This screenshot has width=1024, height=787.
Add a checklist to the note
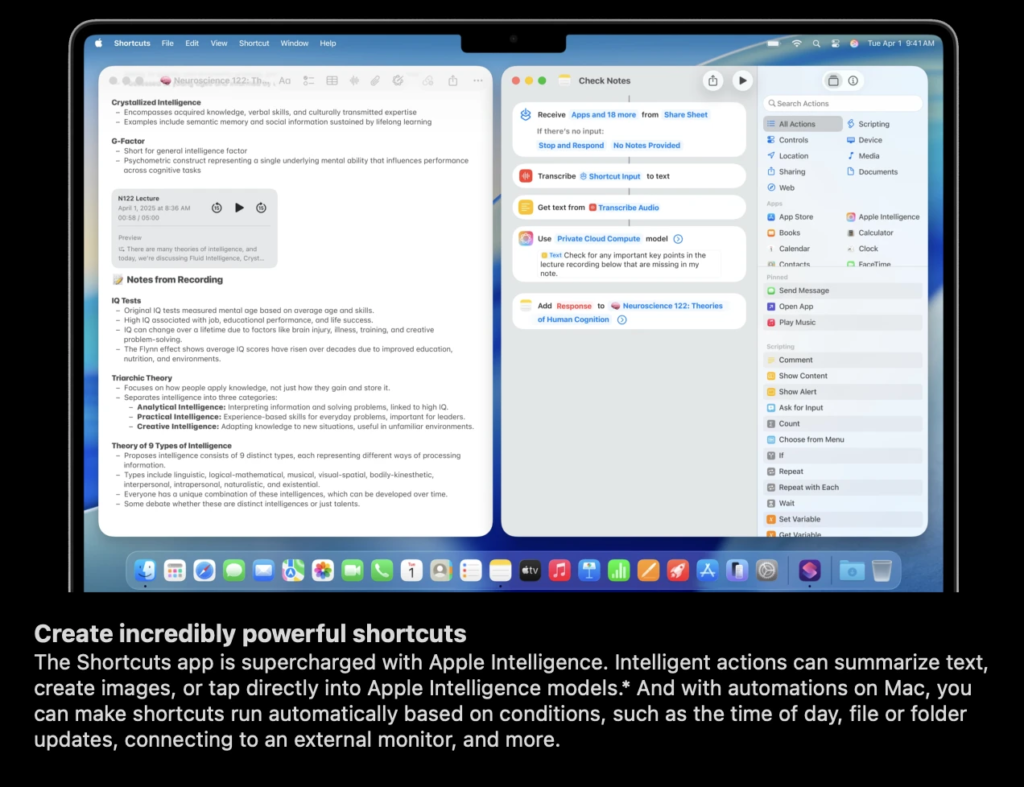[x=309, y=80]
